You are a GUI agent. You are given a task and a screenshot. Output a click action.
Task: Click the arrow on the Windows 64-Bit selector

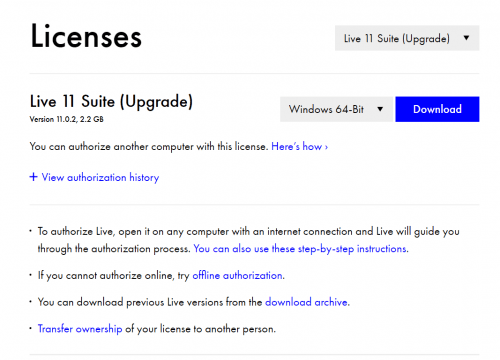(x=380, y=109)
